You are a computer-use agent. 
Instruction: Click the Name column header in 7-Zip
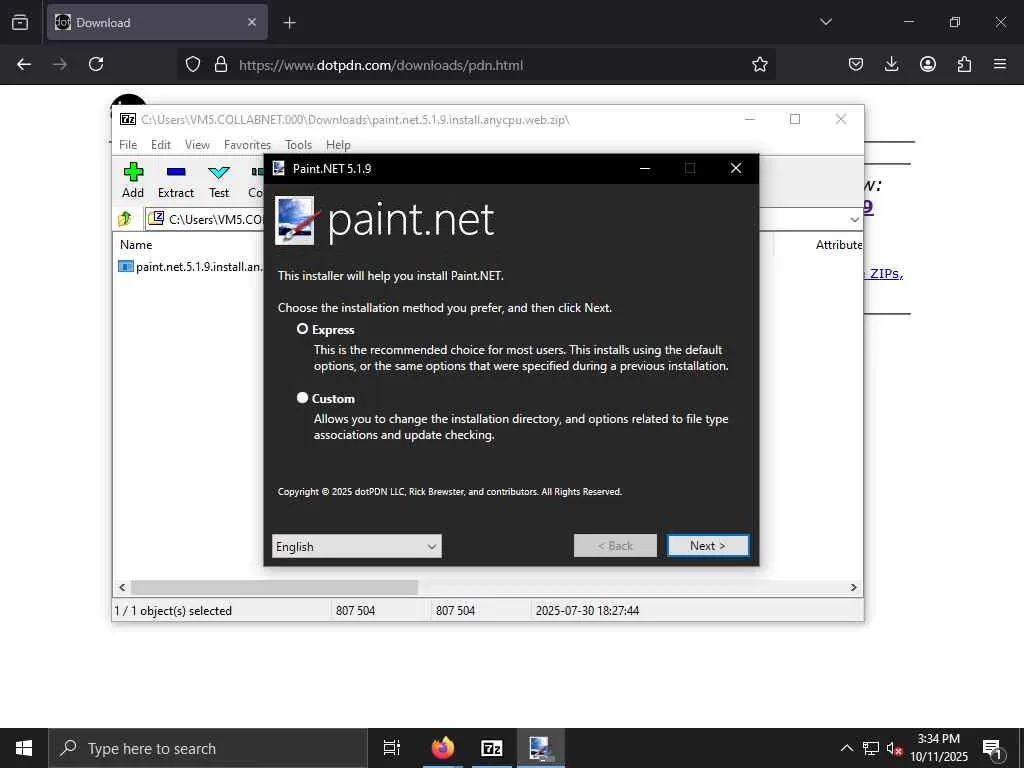[136, 245]
